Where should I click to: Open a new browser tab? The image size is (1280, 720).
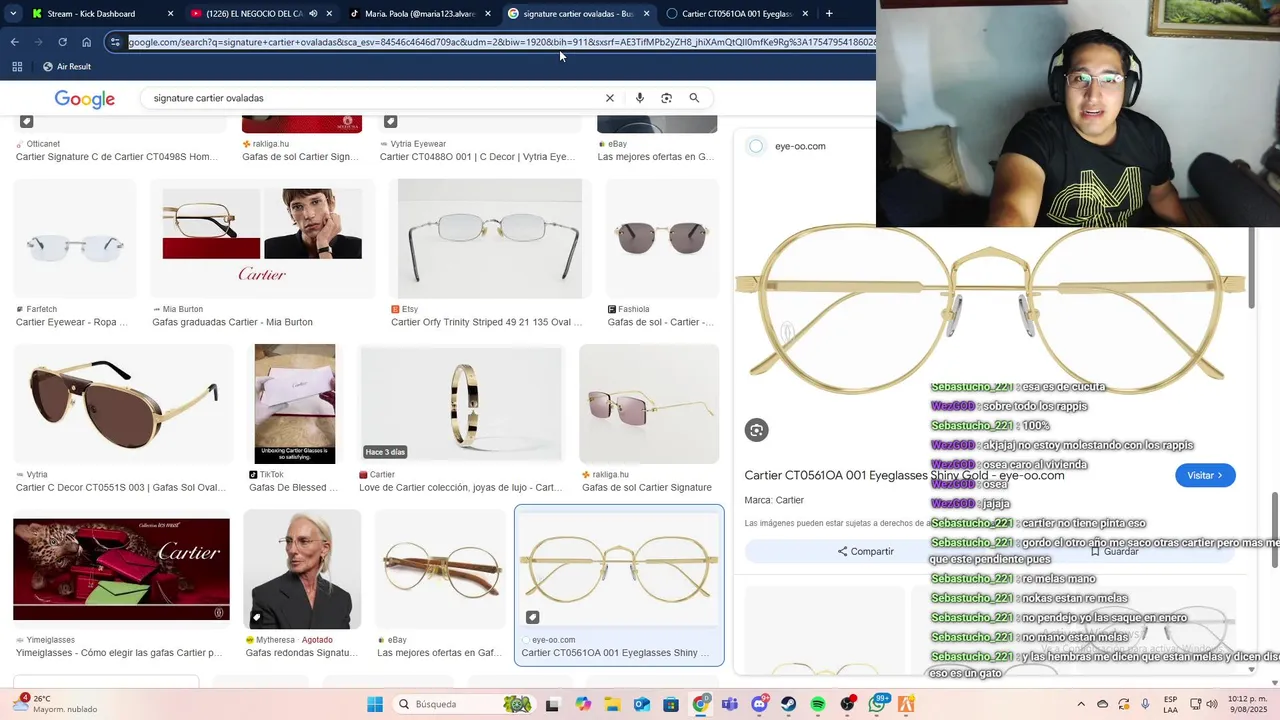[829, 13]
